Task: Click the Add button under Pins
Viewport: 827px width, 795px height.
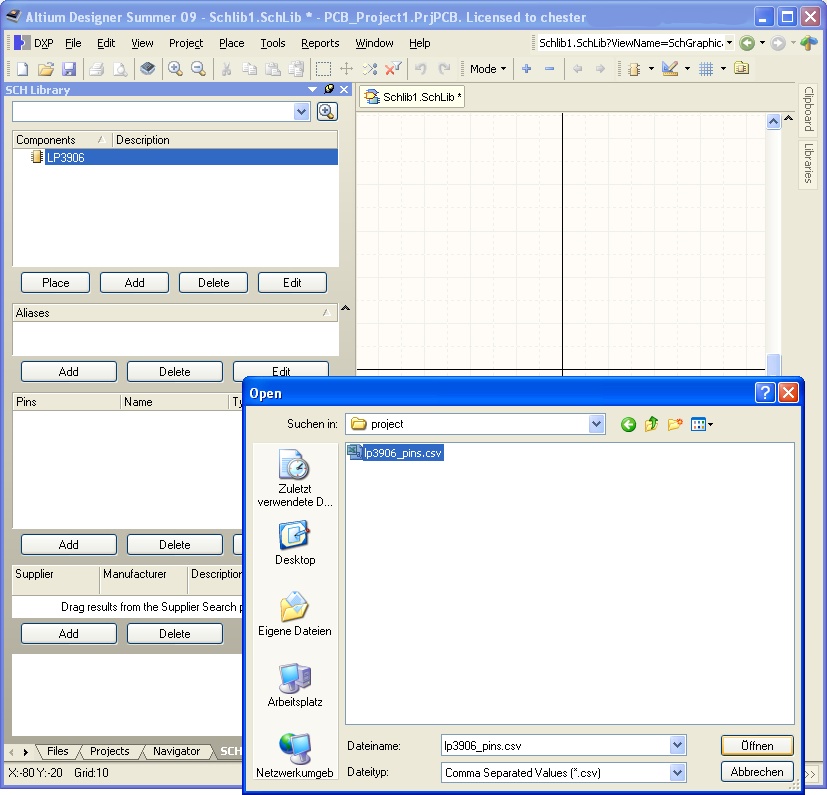Action: pyautogui.click(x=69, y=545)
